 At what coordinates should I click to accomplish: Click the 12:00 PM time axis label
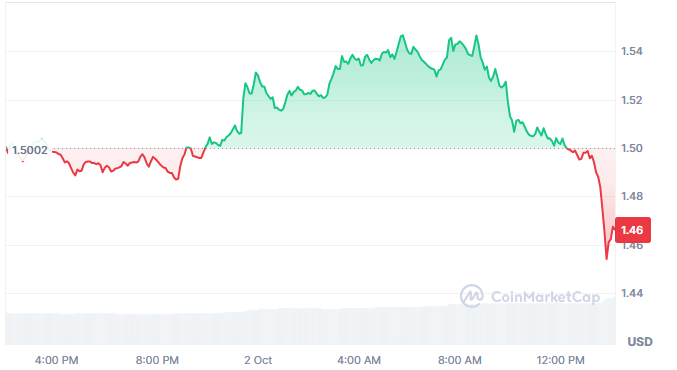(560, 360)
